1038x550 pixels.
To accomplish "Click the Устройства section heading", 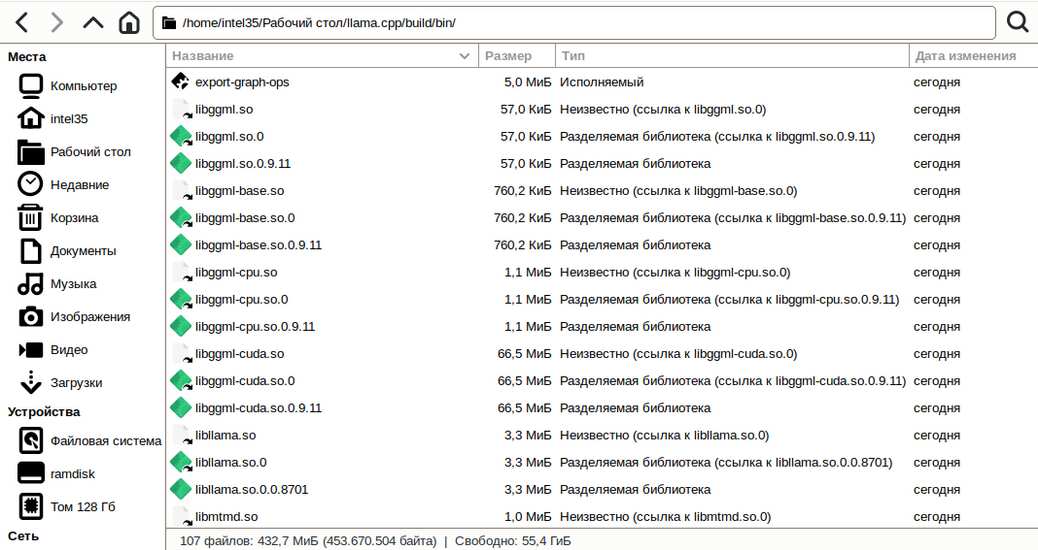I will [x=44, y=412].
